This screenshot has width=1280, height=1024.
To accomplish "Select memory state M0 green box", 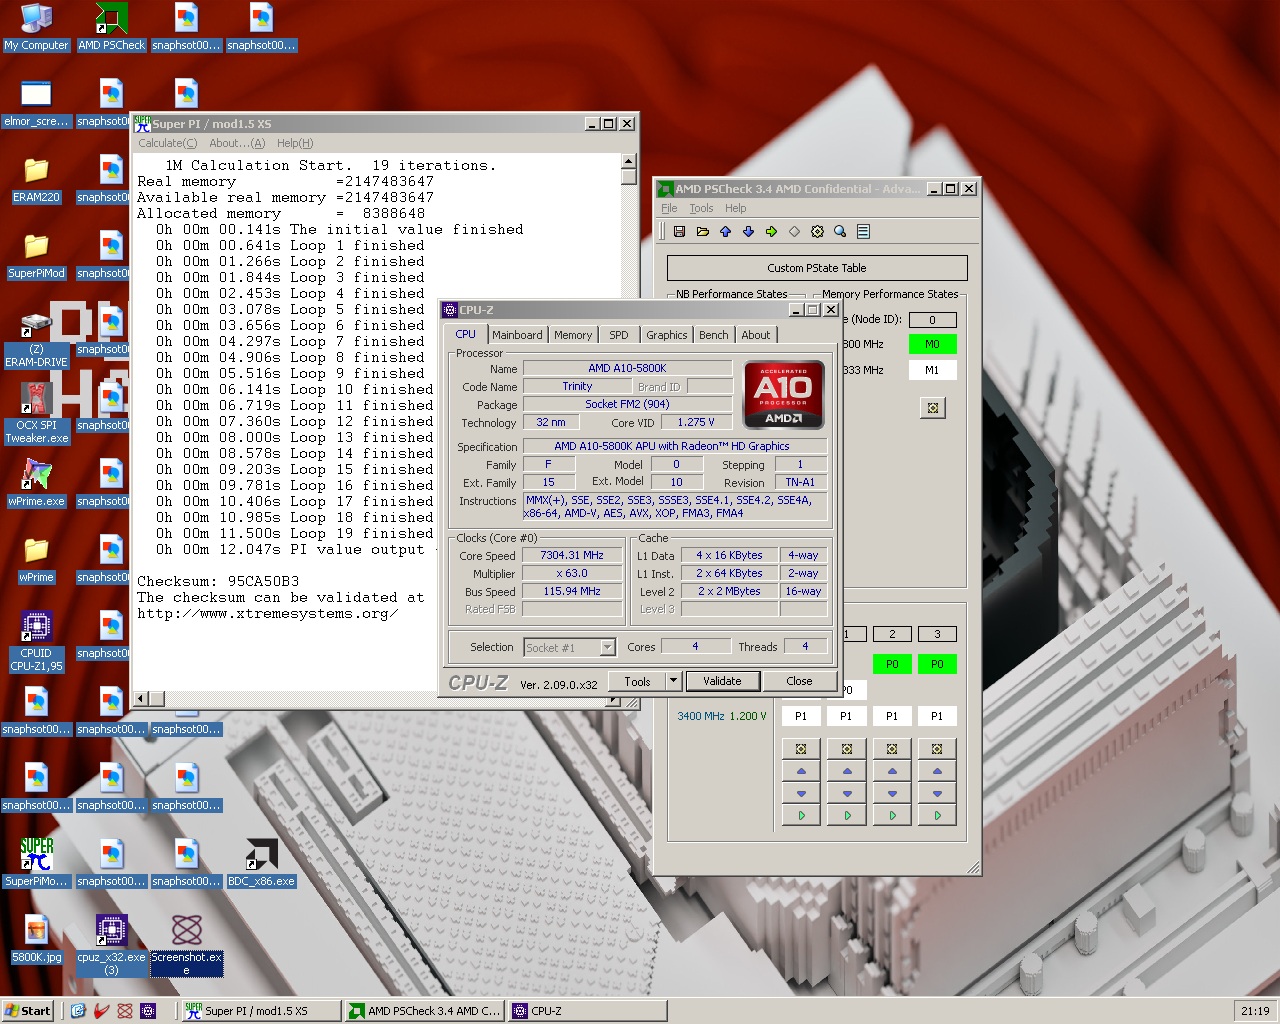I will tap(932, 344).
